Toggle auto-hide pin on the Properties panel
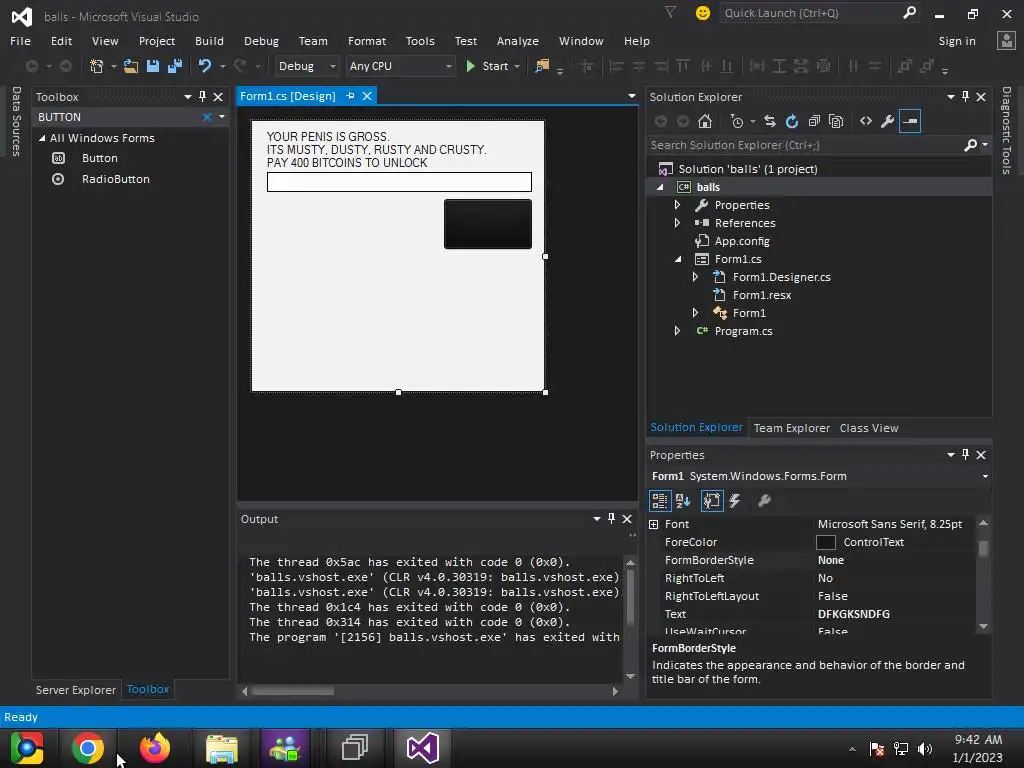The height and width of the screenshot is (768, 1024). pyautogui.click(x=965, y=455)
